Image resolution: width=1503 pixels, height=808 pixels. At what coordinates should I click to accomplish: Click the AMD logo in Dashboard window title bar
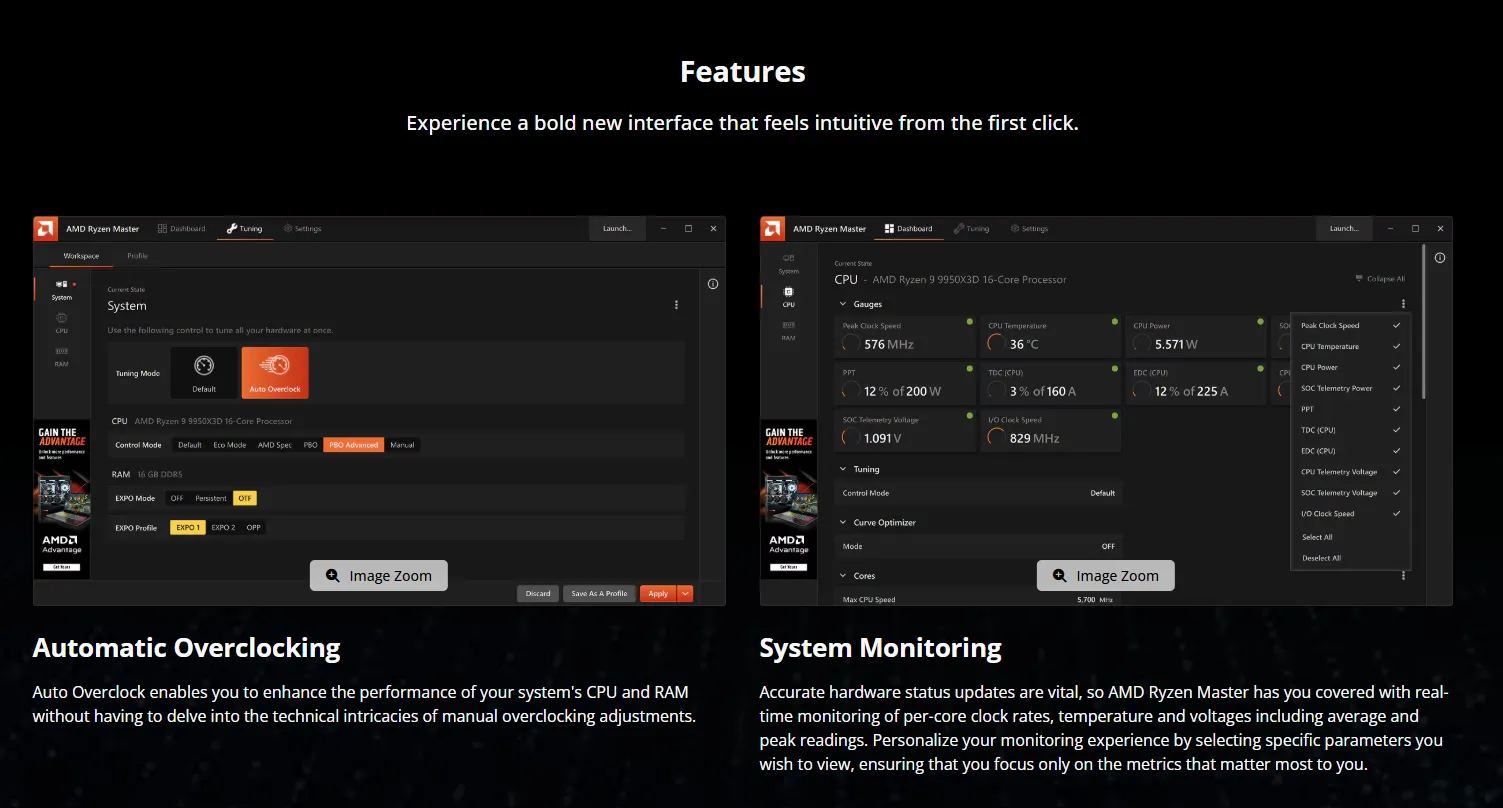(772, 228)
